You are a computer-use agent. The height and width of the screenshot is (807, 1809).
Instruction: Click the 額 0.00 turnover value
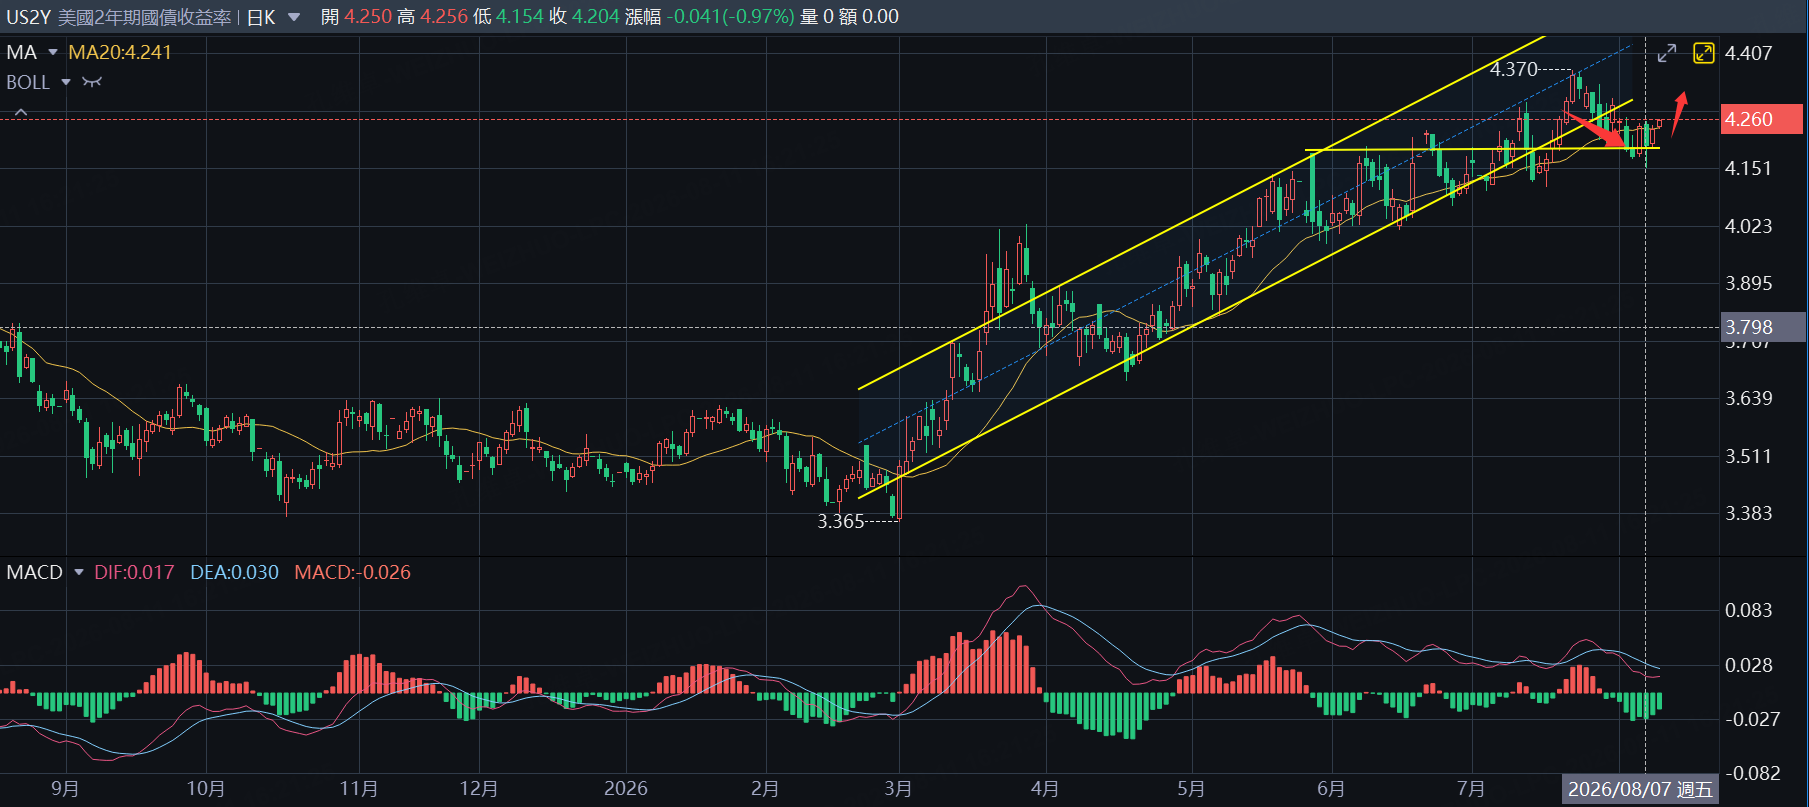(868, 17)
